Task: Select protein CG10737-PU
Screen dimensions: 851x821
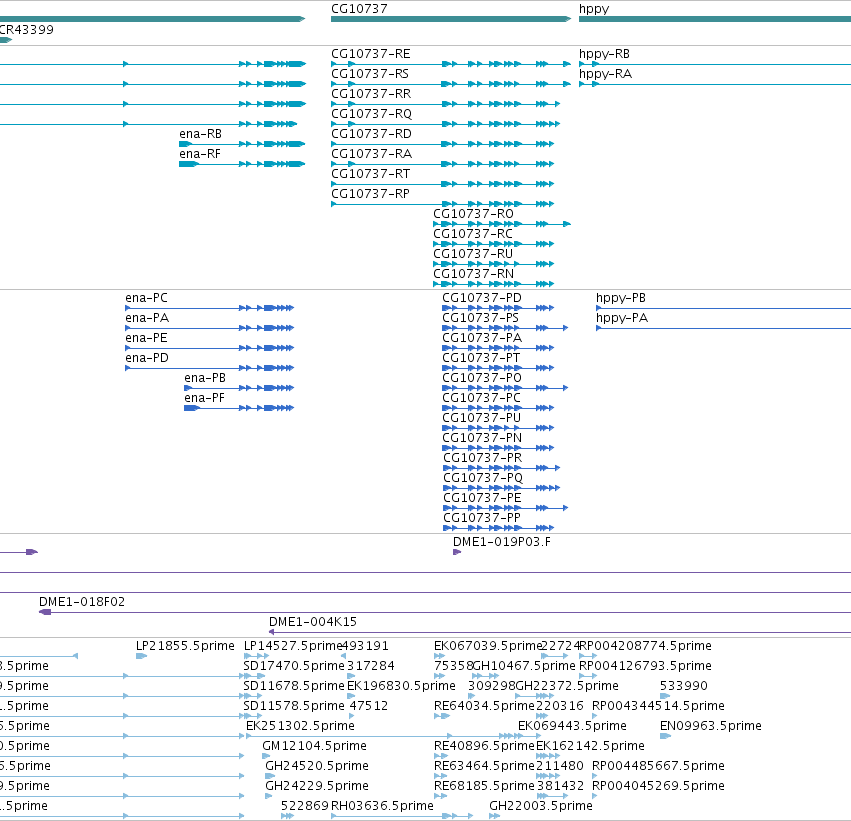Action: point(481,418)
